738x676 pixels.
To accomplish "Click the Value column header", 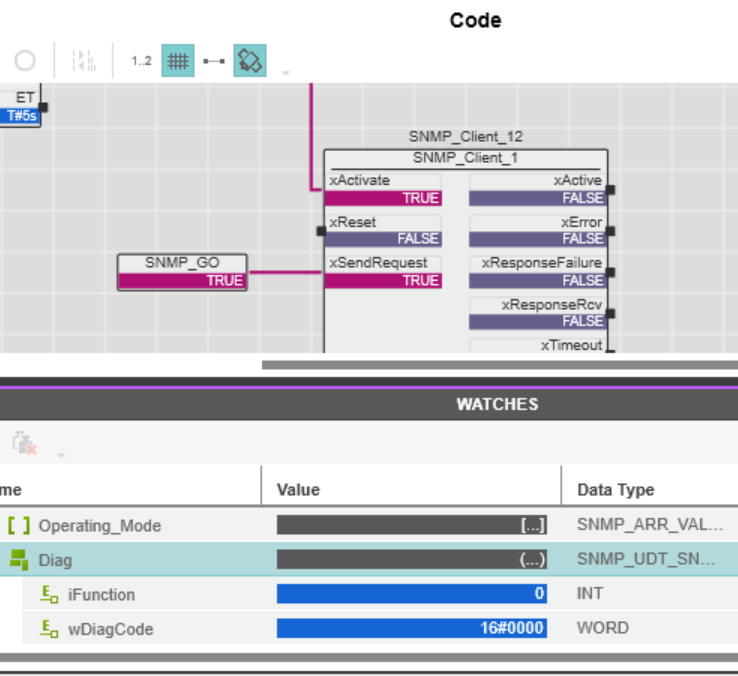I will (298, 489).
